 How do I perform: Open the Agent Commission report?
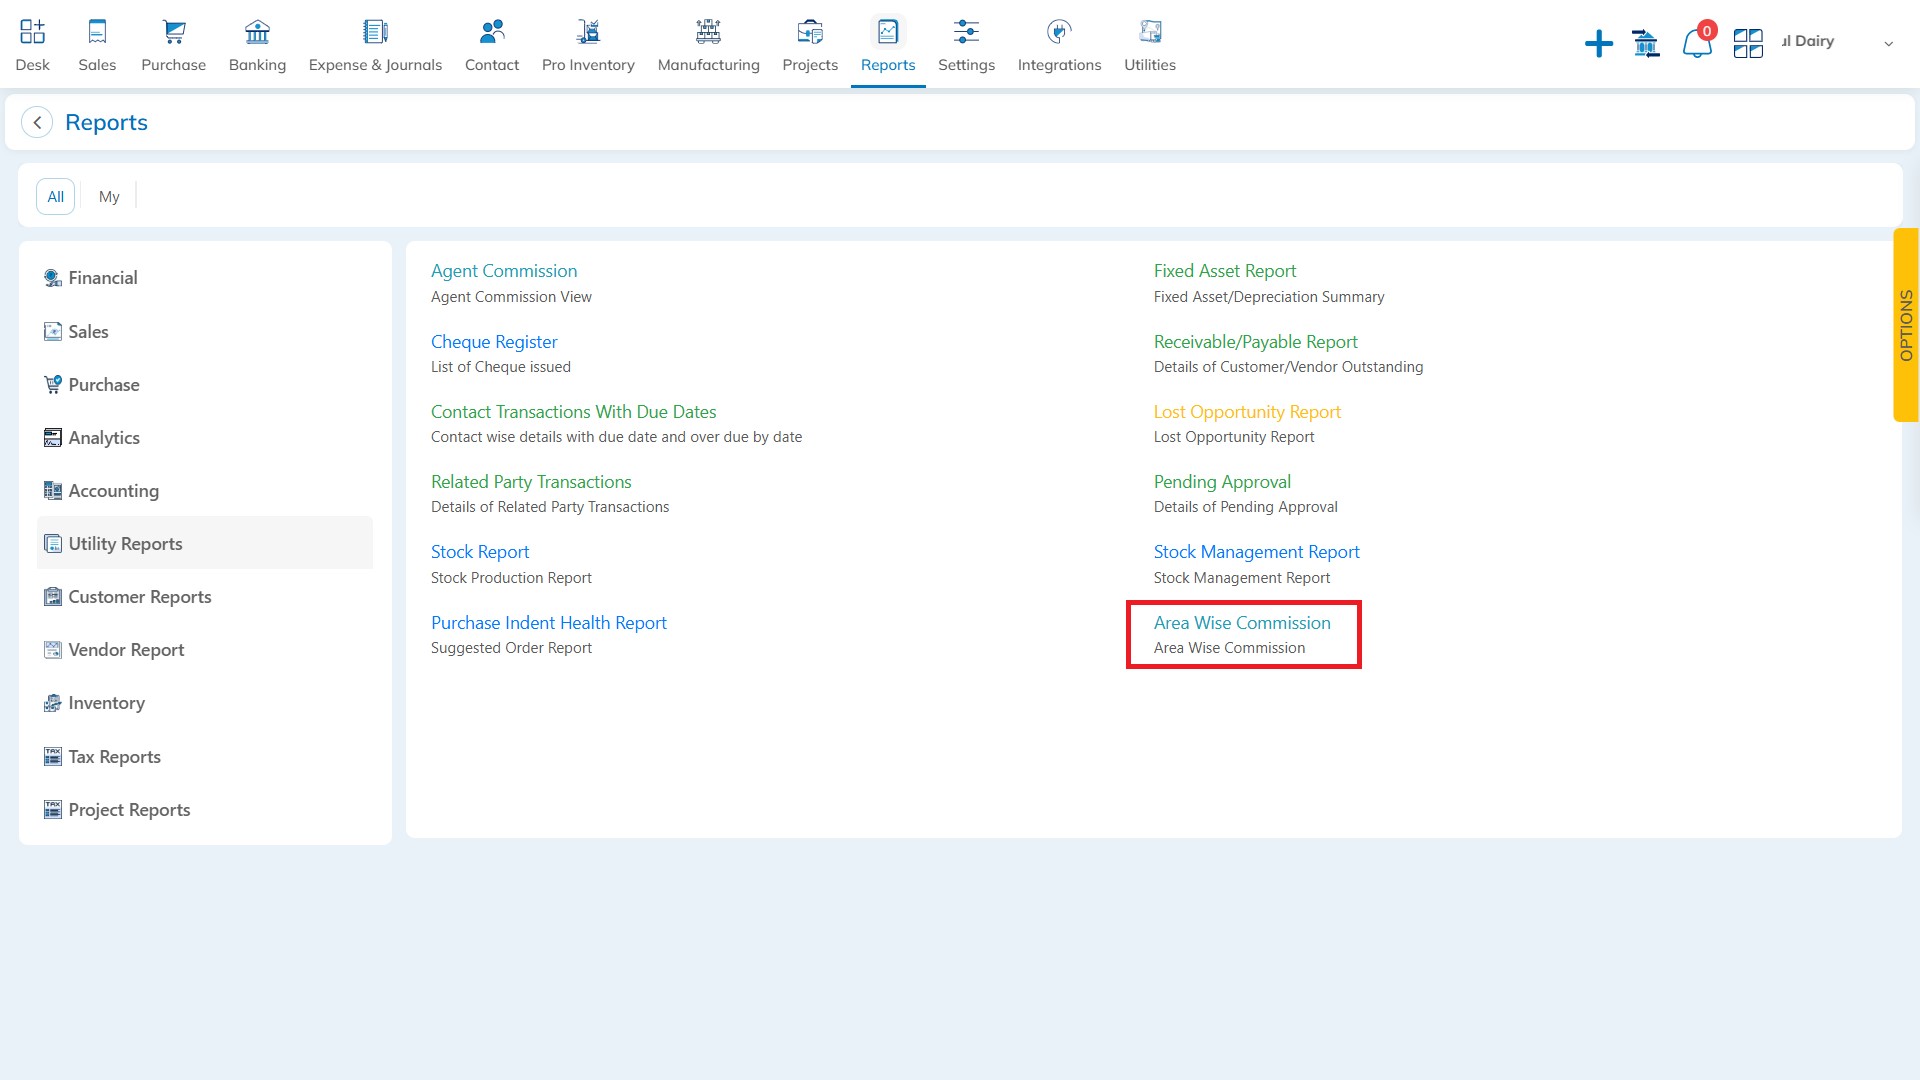point(504,271)
